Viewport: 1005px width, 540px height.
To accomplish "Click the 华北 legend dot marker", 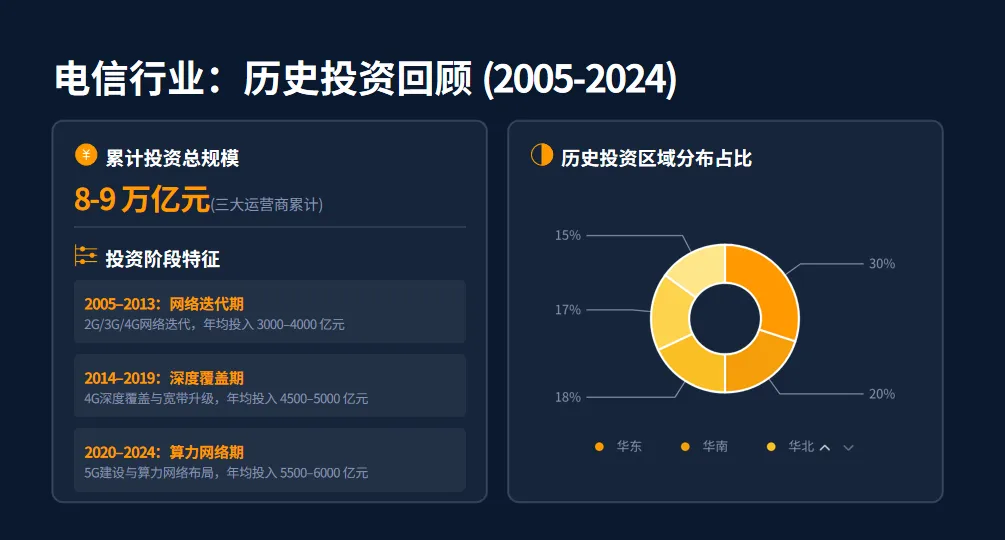I will coord(771,446).
